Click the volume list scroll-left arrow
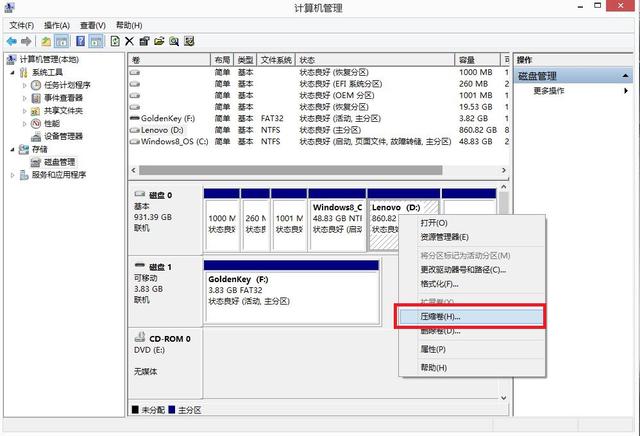The image size is (640, 436). point(133,170)
